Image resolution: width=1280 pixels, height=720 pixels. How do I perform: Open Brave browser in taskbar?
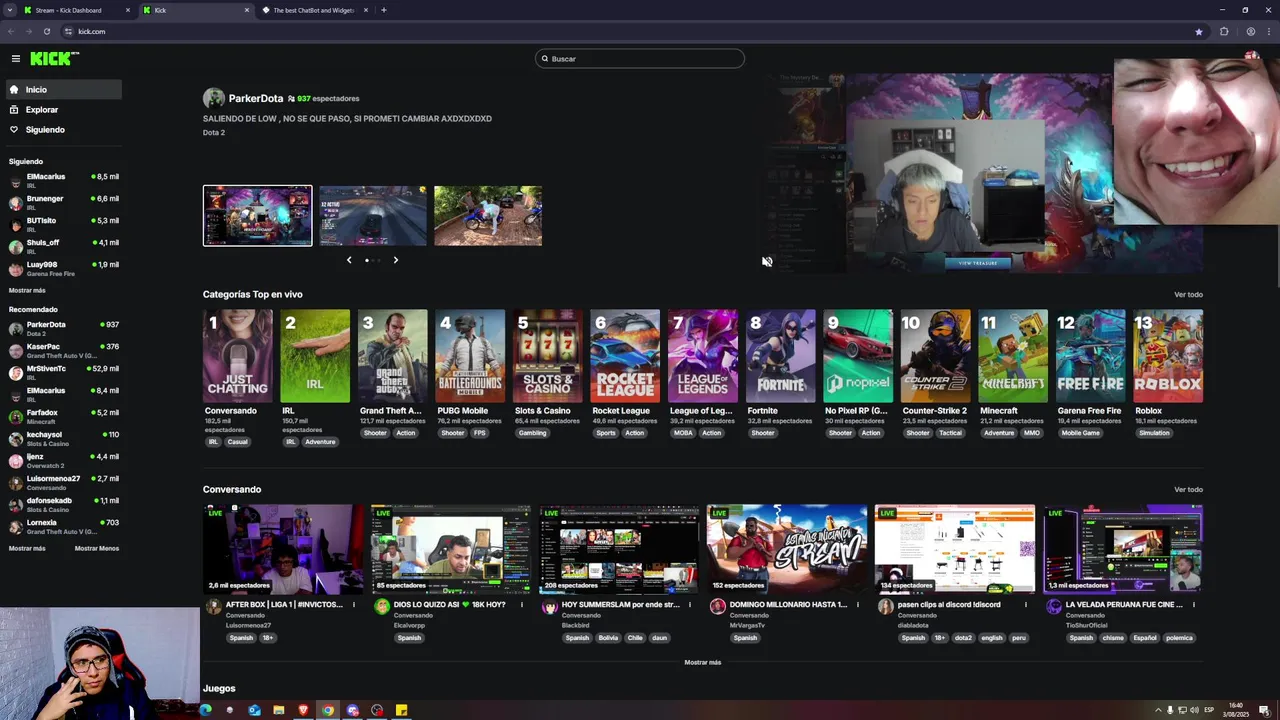point(303,710)
